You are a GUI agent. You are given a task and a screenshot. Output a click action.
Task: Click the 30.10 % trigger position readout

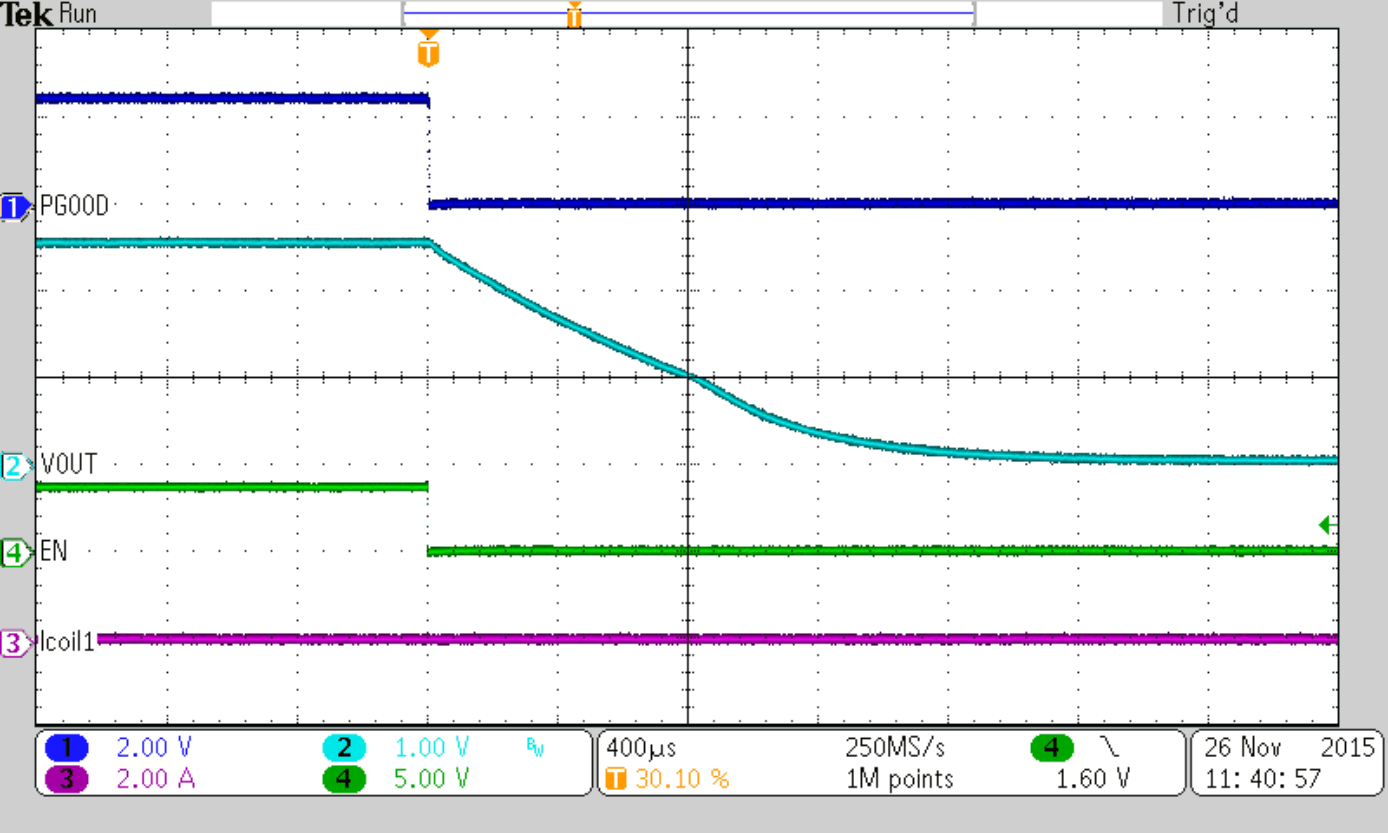682,779
